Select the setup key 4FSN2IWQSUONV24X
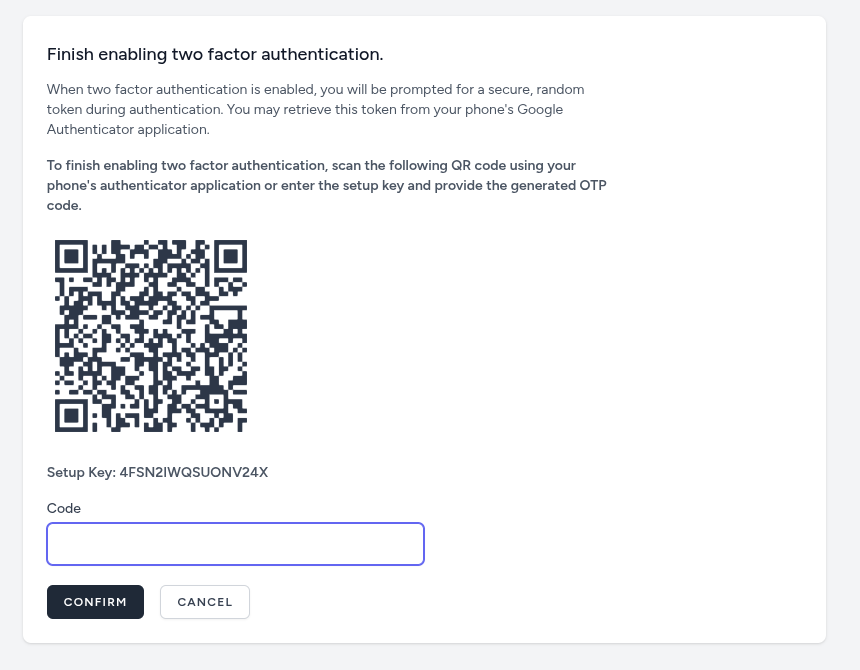 pyautogui.click(x=194, y=472)
